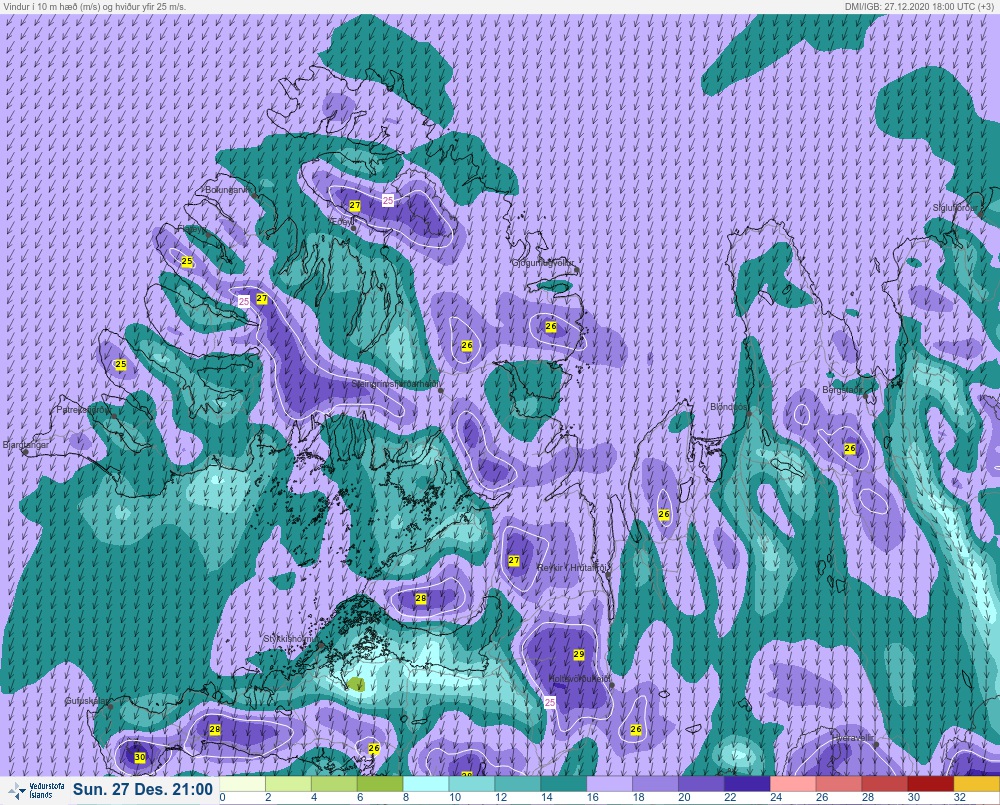The width and height of the screenshot is (1000, 805).
Task: Click the Reykir í Hrútafirði station label
Action: click(574, 567)
